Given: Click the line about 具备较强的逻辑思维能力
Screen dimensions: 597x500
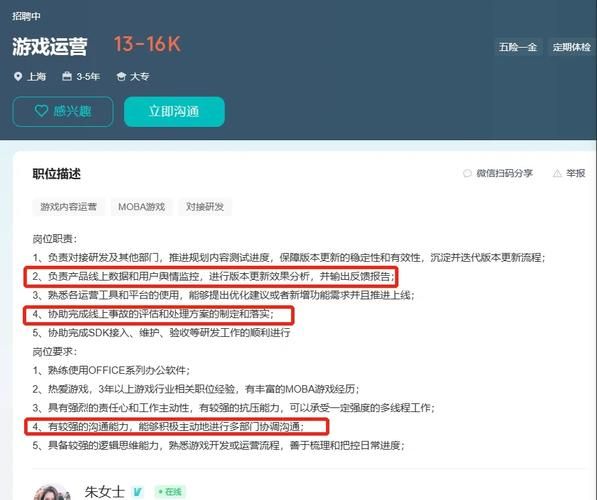Looking at the screenshot, I should click(x=219, y=445).
